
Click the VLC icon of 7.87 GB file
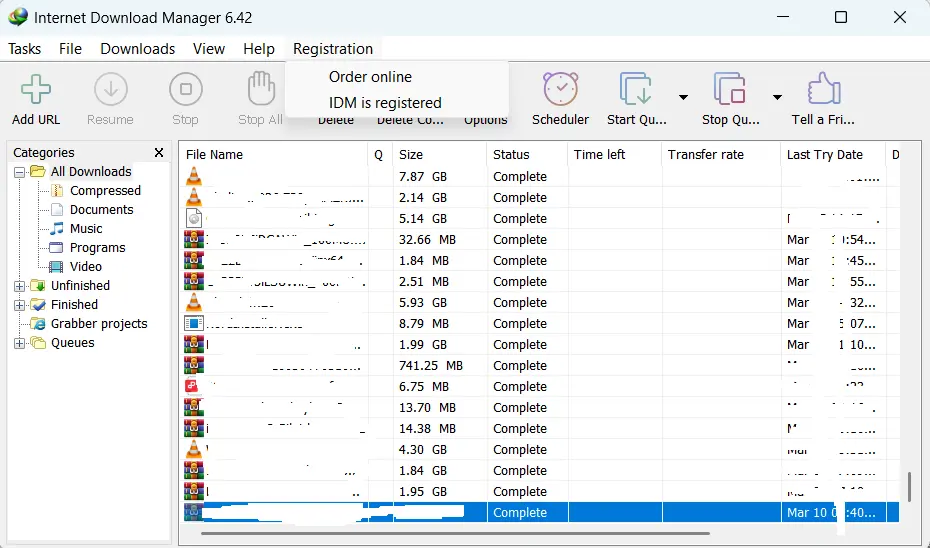coord(193,177)
